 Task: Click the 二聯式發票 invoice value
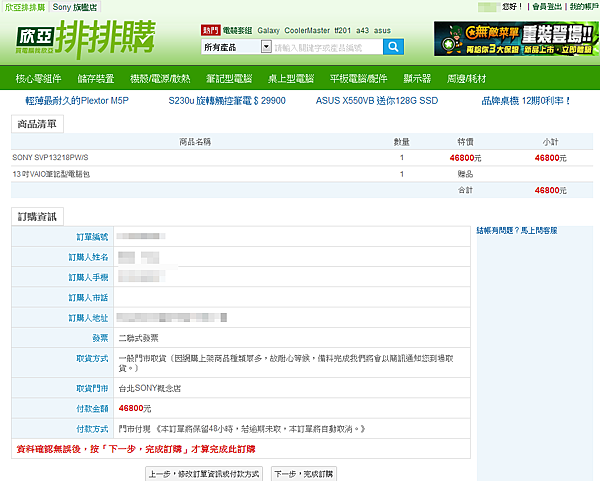pos(138,338)
